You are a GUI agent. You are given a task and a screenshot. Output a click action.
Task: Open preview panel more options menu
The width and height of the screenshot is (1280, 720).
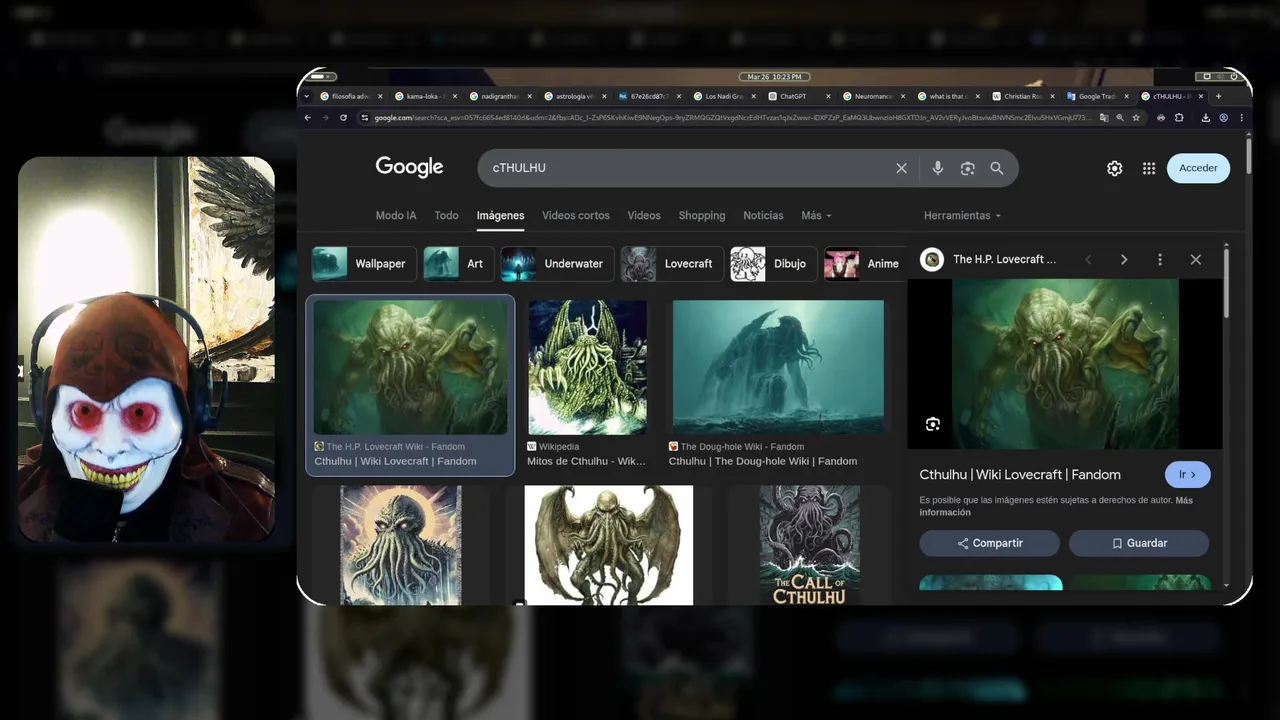(1160, 259)
